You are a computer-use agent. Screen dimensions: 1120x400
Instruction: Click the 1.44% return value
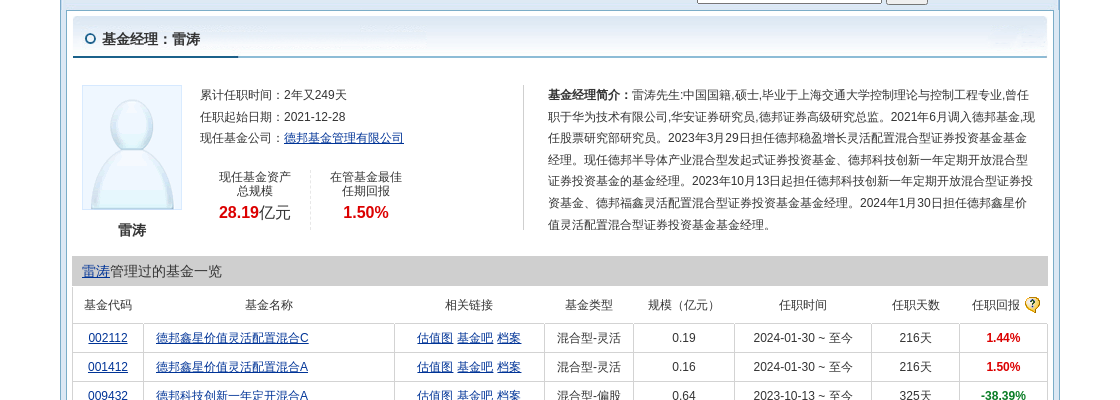pyautogui.click(x=1003, y=338)
